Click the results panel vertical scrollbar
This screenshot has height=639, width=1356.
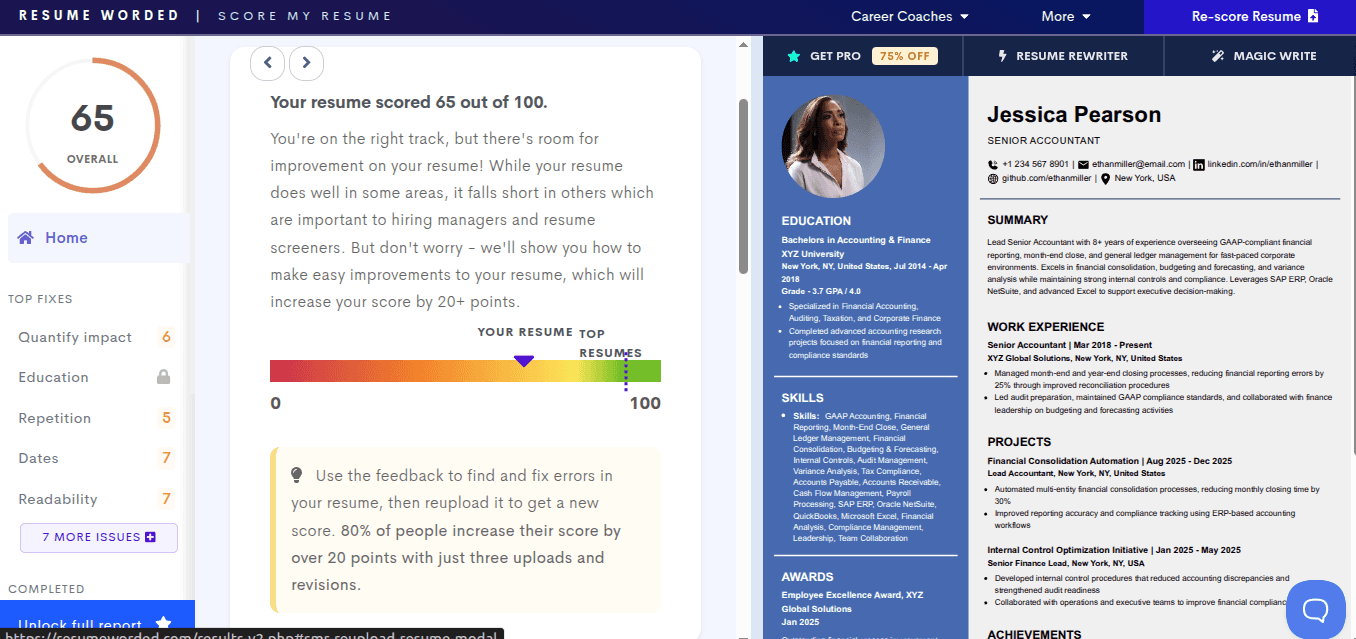[x=743, y=186]
